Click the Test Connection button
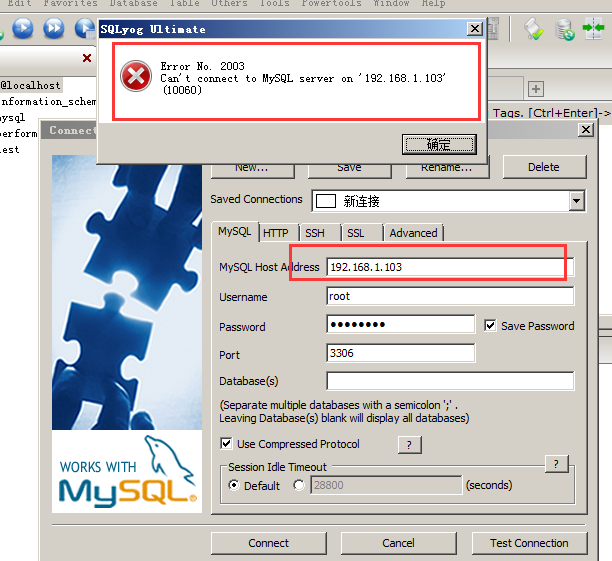 (529, 543)
